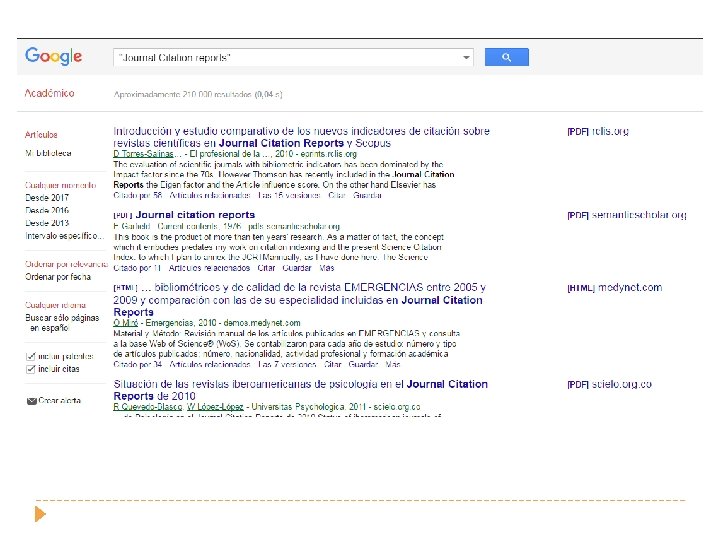Open Mi biblioteca in the sidebar
Screen dimensions: 720x540
(x=48, y=153)
